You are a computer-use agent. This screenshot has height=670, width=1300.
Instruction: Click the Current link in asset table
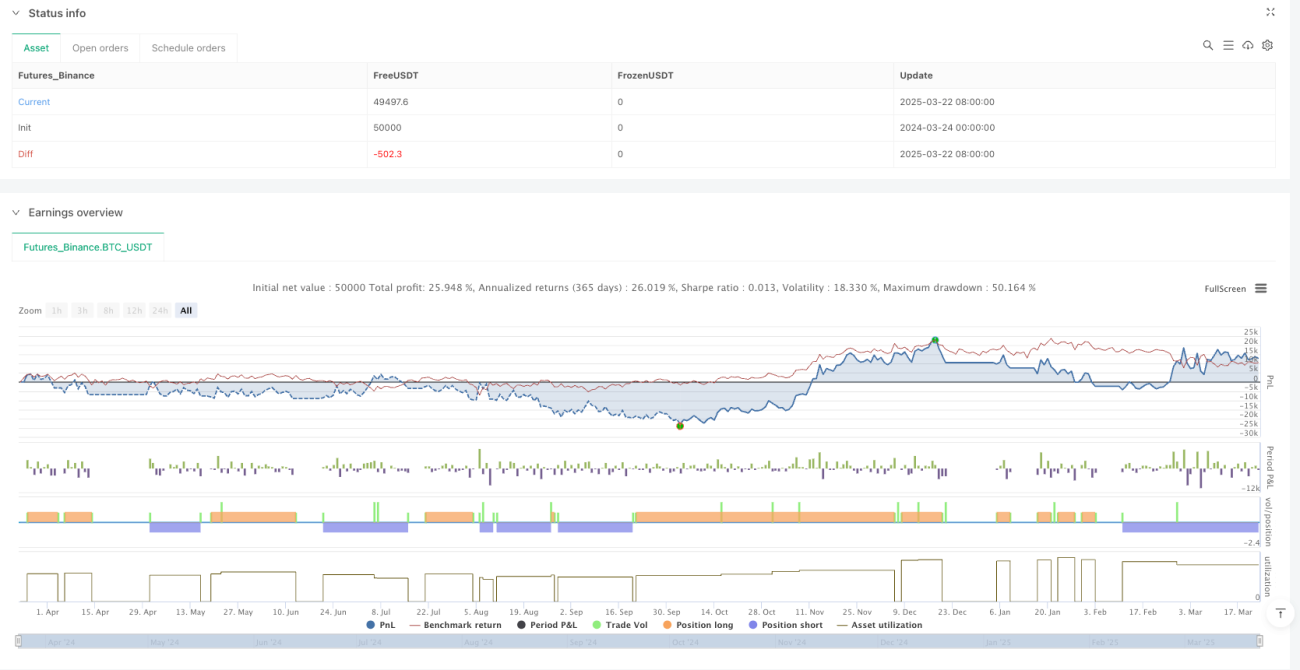click(34, 102)
